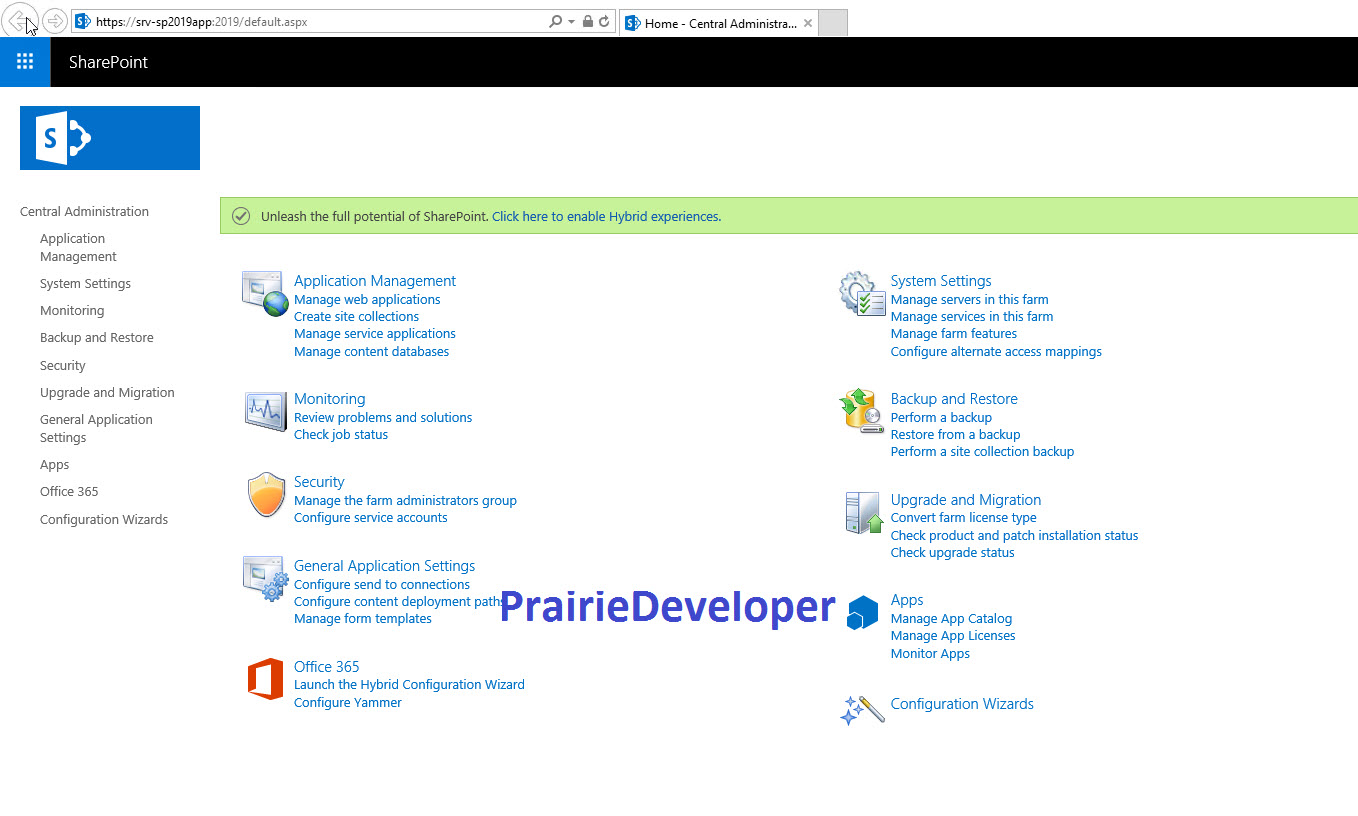This screenshot has width=1358, height=816.
Task: Click the 'Click here to enable Hybrid experiences' link
Action: click(605, 216)
